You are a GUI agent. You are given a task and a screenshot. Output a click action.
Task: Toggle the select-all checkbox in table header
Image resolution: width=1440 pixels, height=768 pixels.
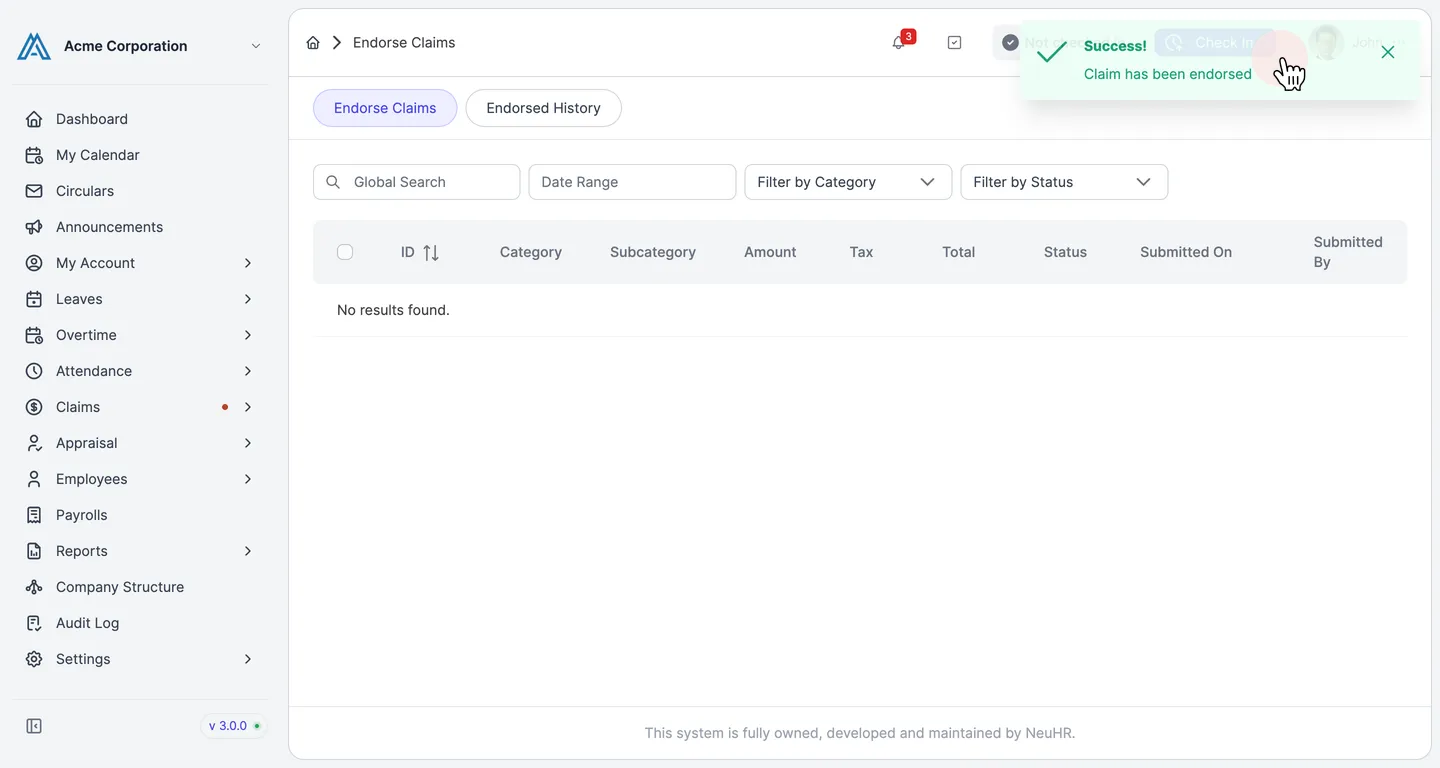(x=345, y=252)
